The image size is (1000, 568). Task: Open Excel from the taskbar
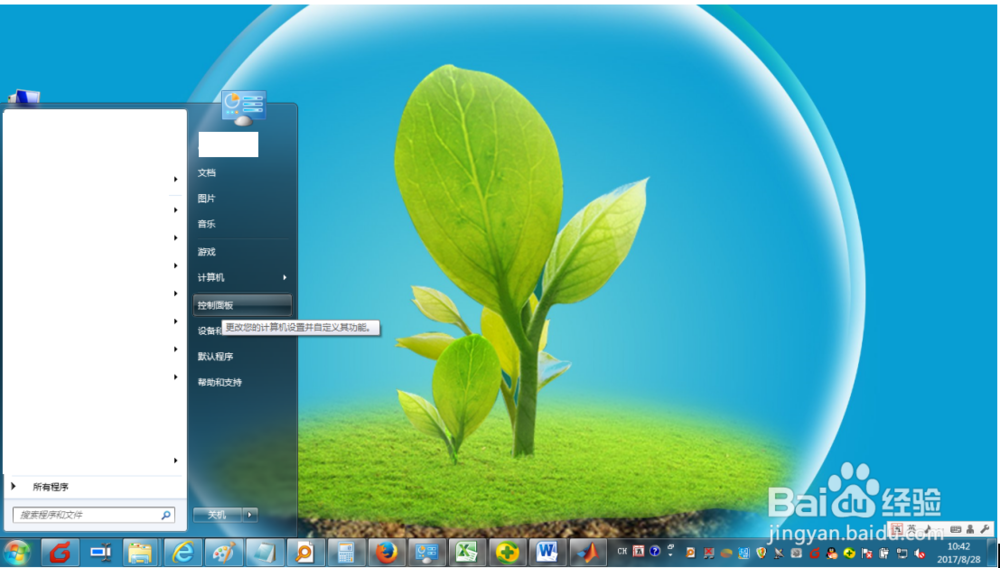click(467, 553)
